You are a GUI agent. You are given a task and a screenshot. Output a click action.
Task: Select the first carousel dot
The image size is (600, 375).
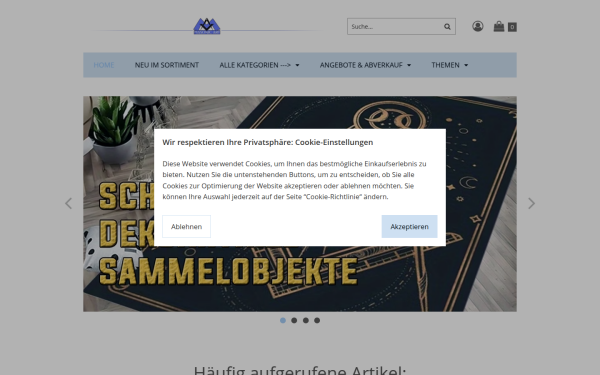[x=283, y=320]
